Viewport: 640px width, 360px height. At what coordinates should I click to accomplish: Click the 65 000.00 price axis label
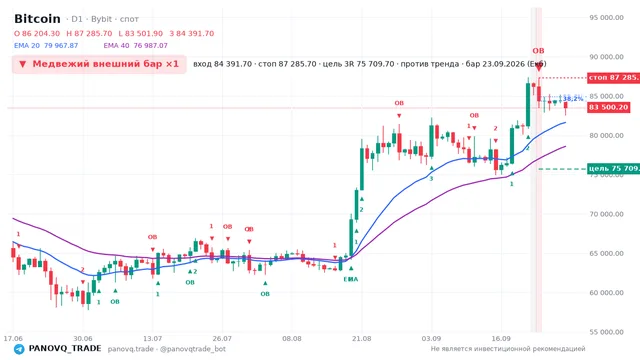point(607,253)
